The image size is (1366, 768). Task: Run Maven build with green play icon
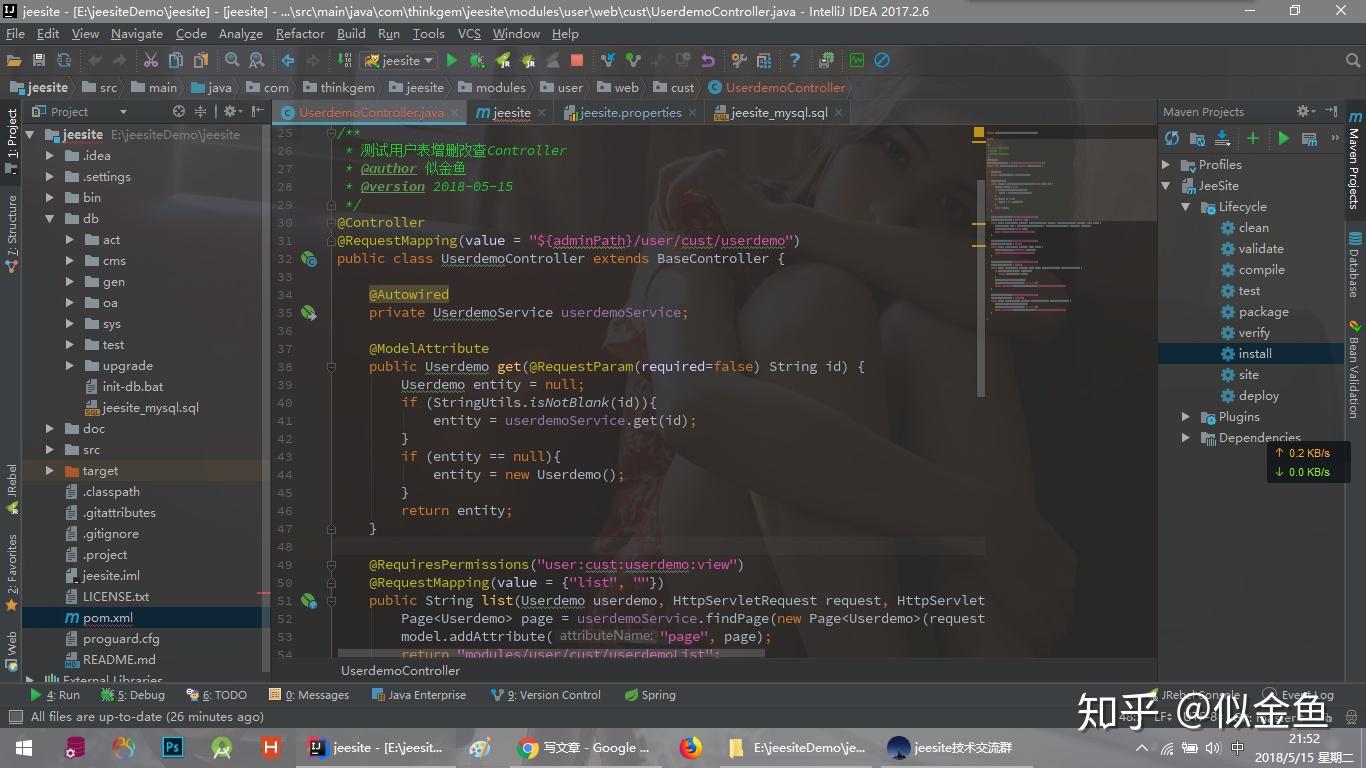click(1284, 139)
